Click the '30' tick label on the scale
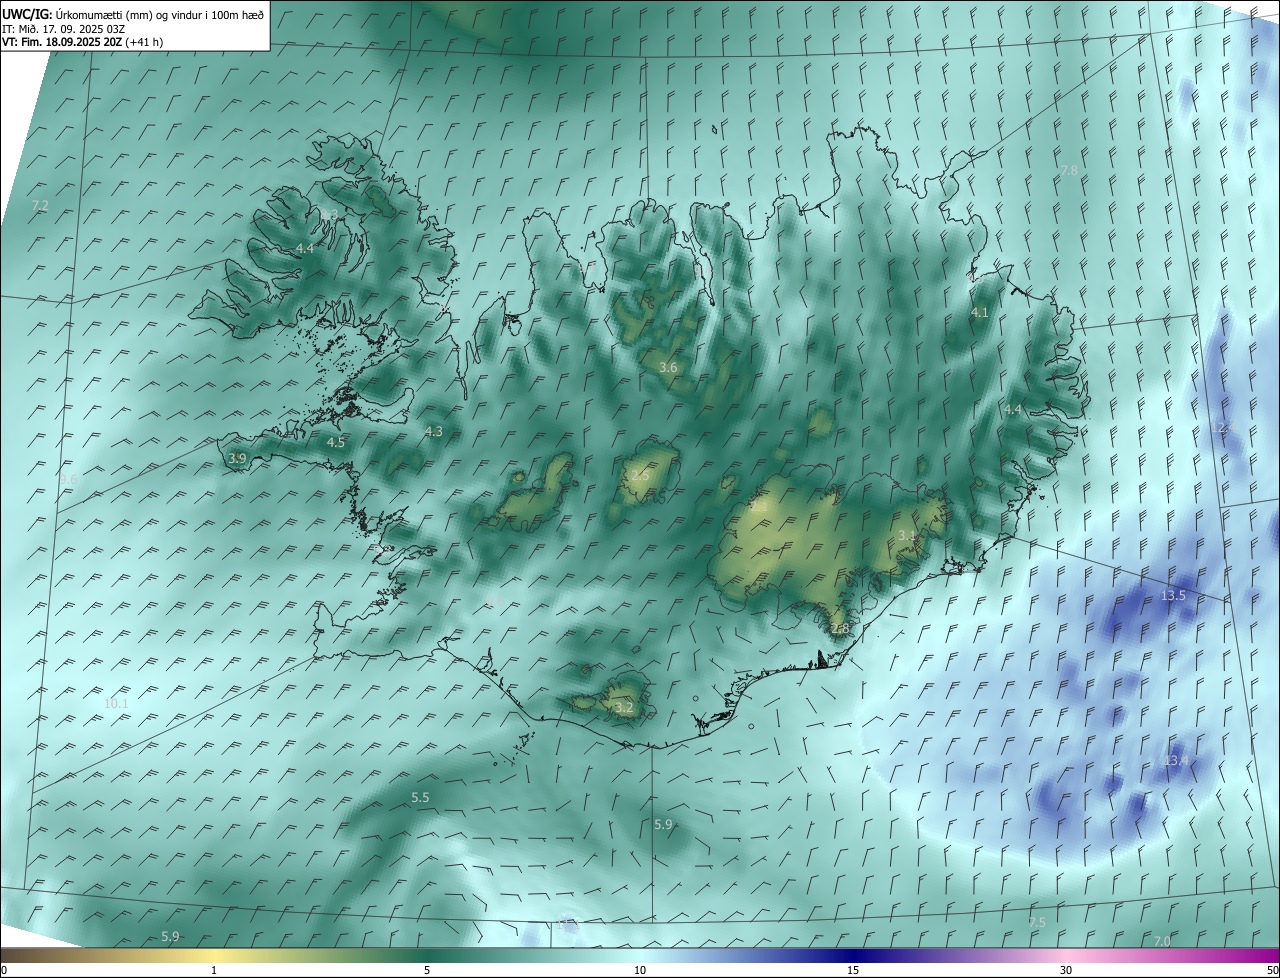Viewport: 1280px width, 978px height. 1066,971
